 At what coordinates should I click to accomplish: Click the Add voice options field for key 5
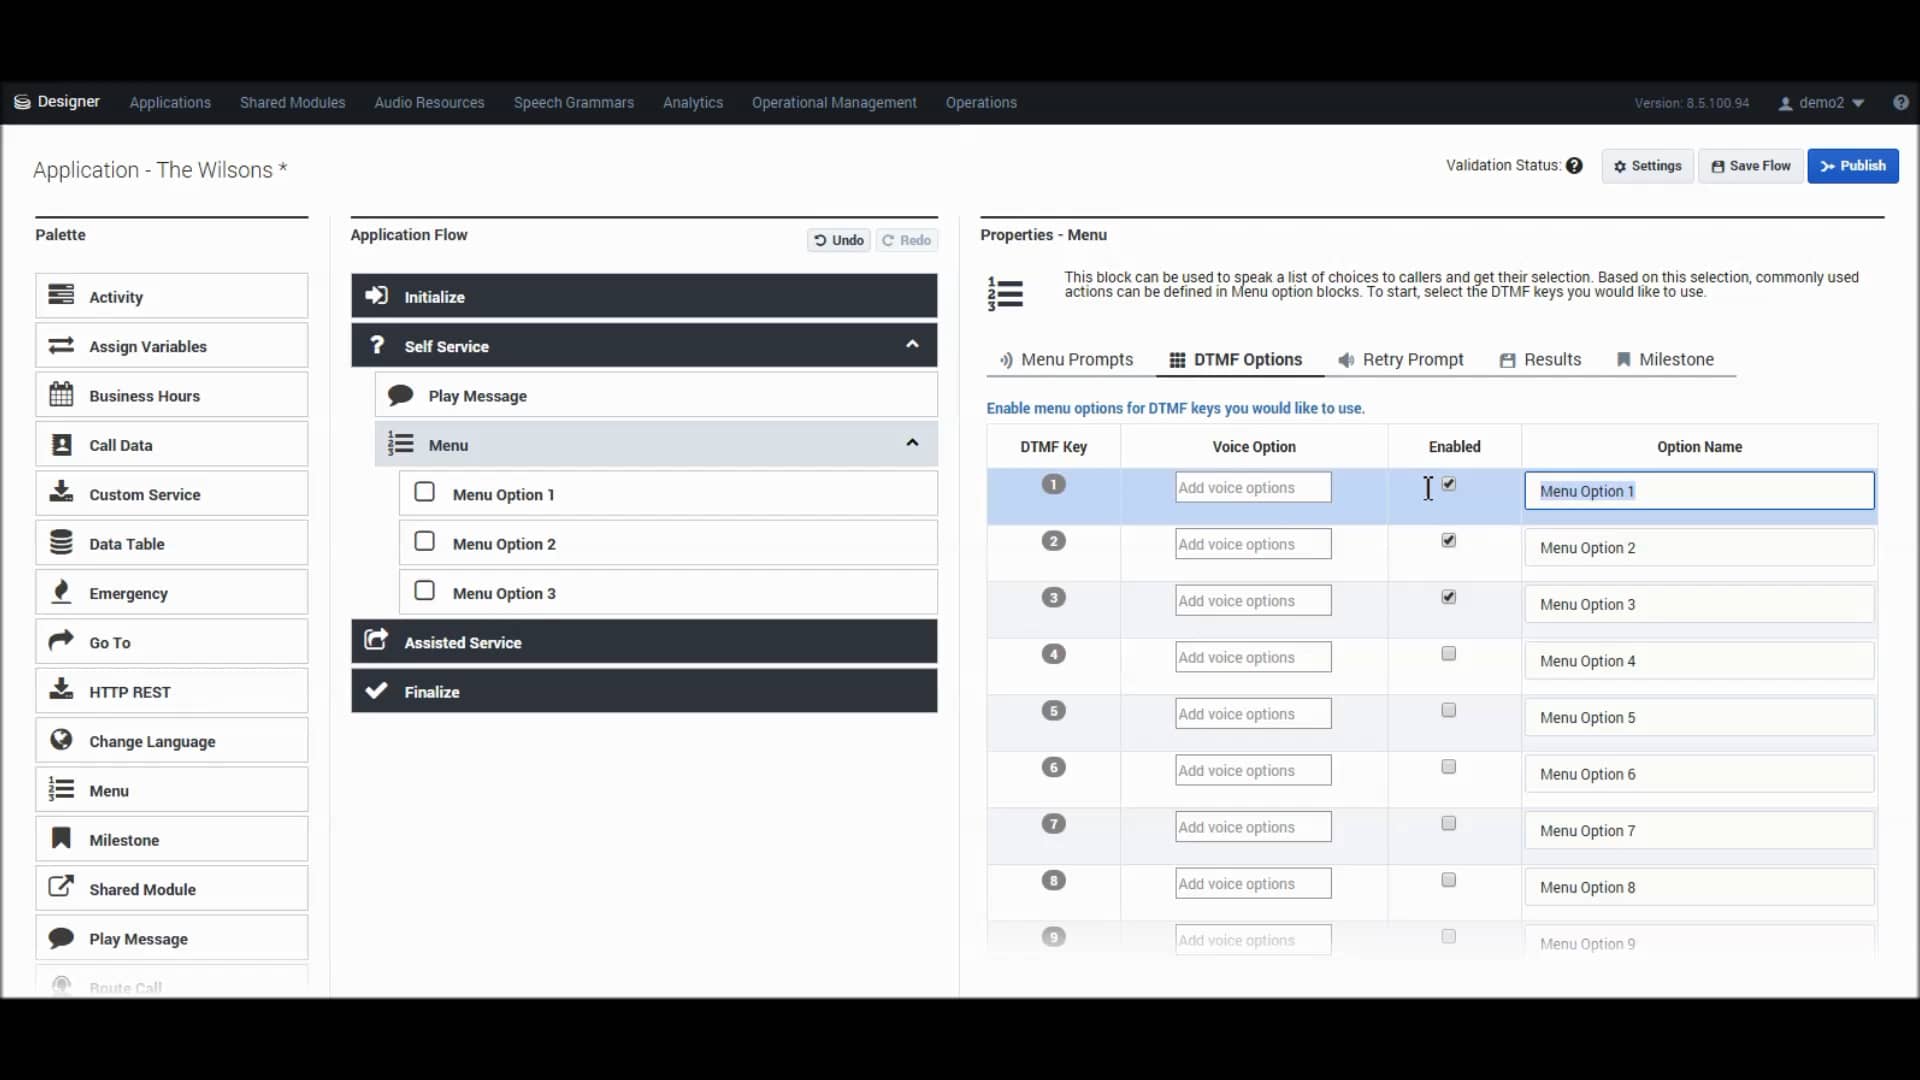(x=1252, y=712)
